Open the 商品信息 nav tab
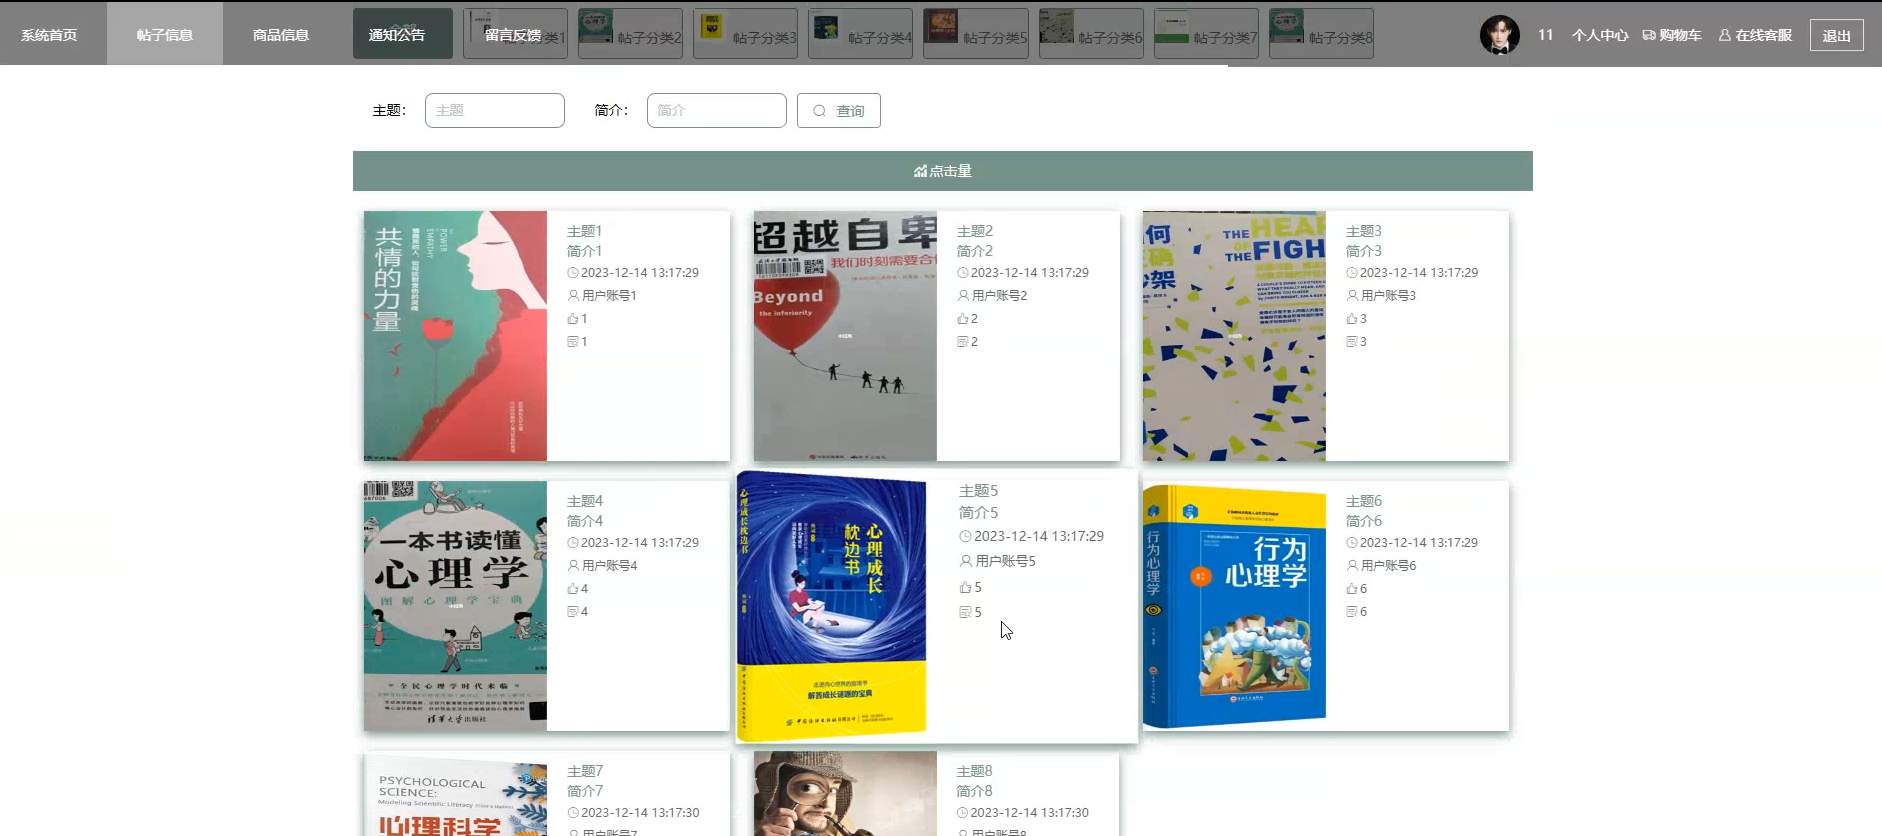Viewport: 1882px width, 836px height. click(x=281, y=35)
